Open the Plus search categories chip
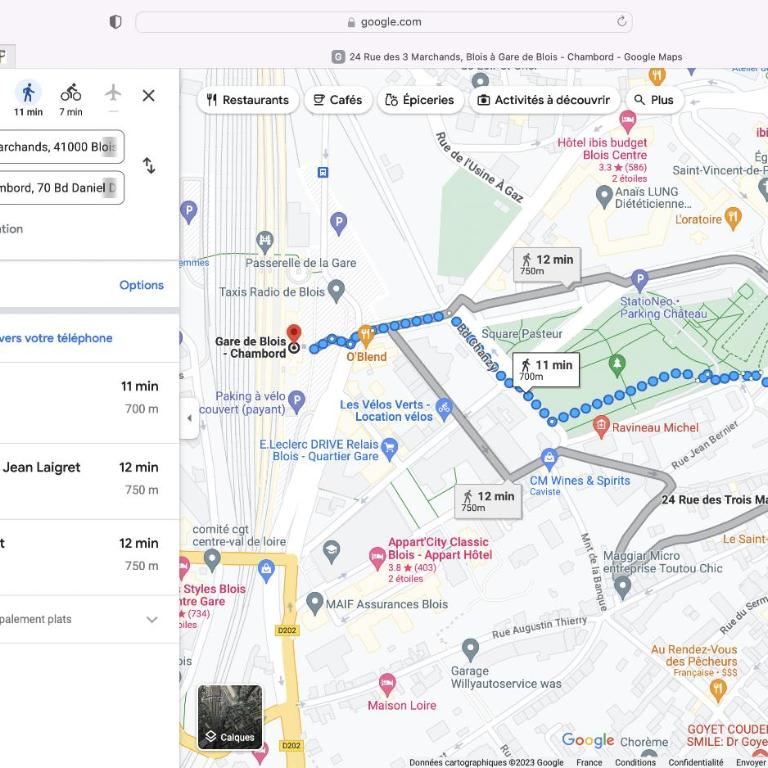Screen dimensions: 768x768 pyautogui.click(x=654, y=100)
